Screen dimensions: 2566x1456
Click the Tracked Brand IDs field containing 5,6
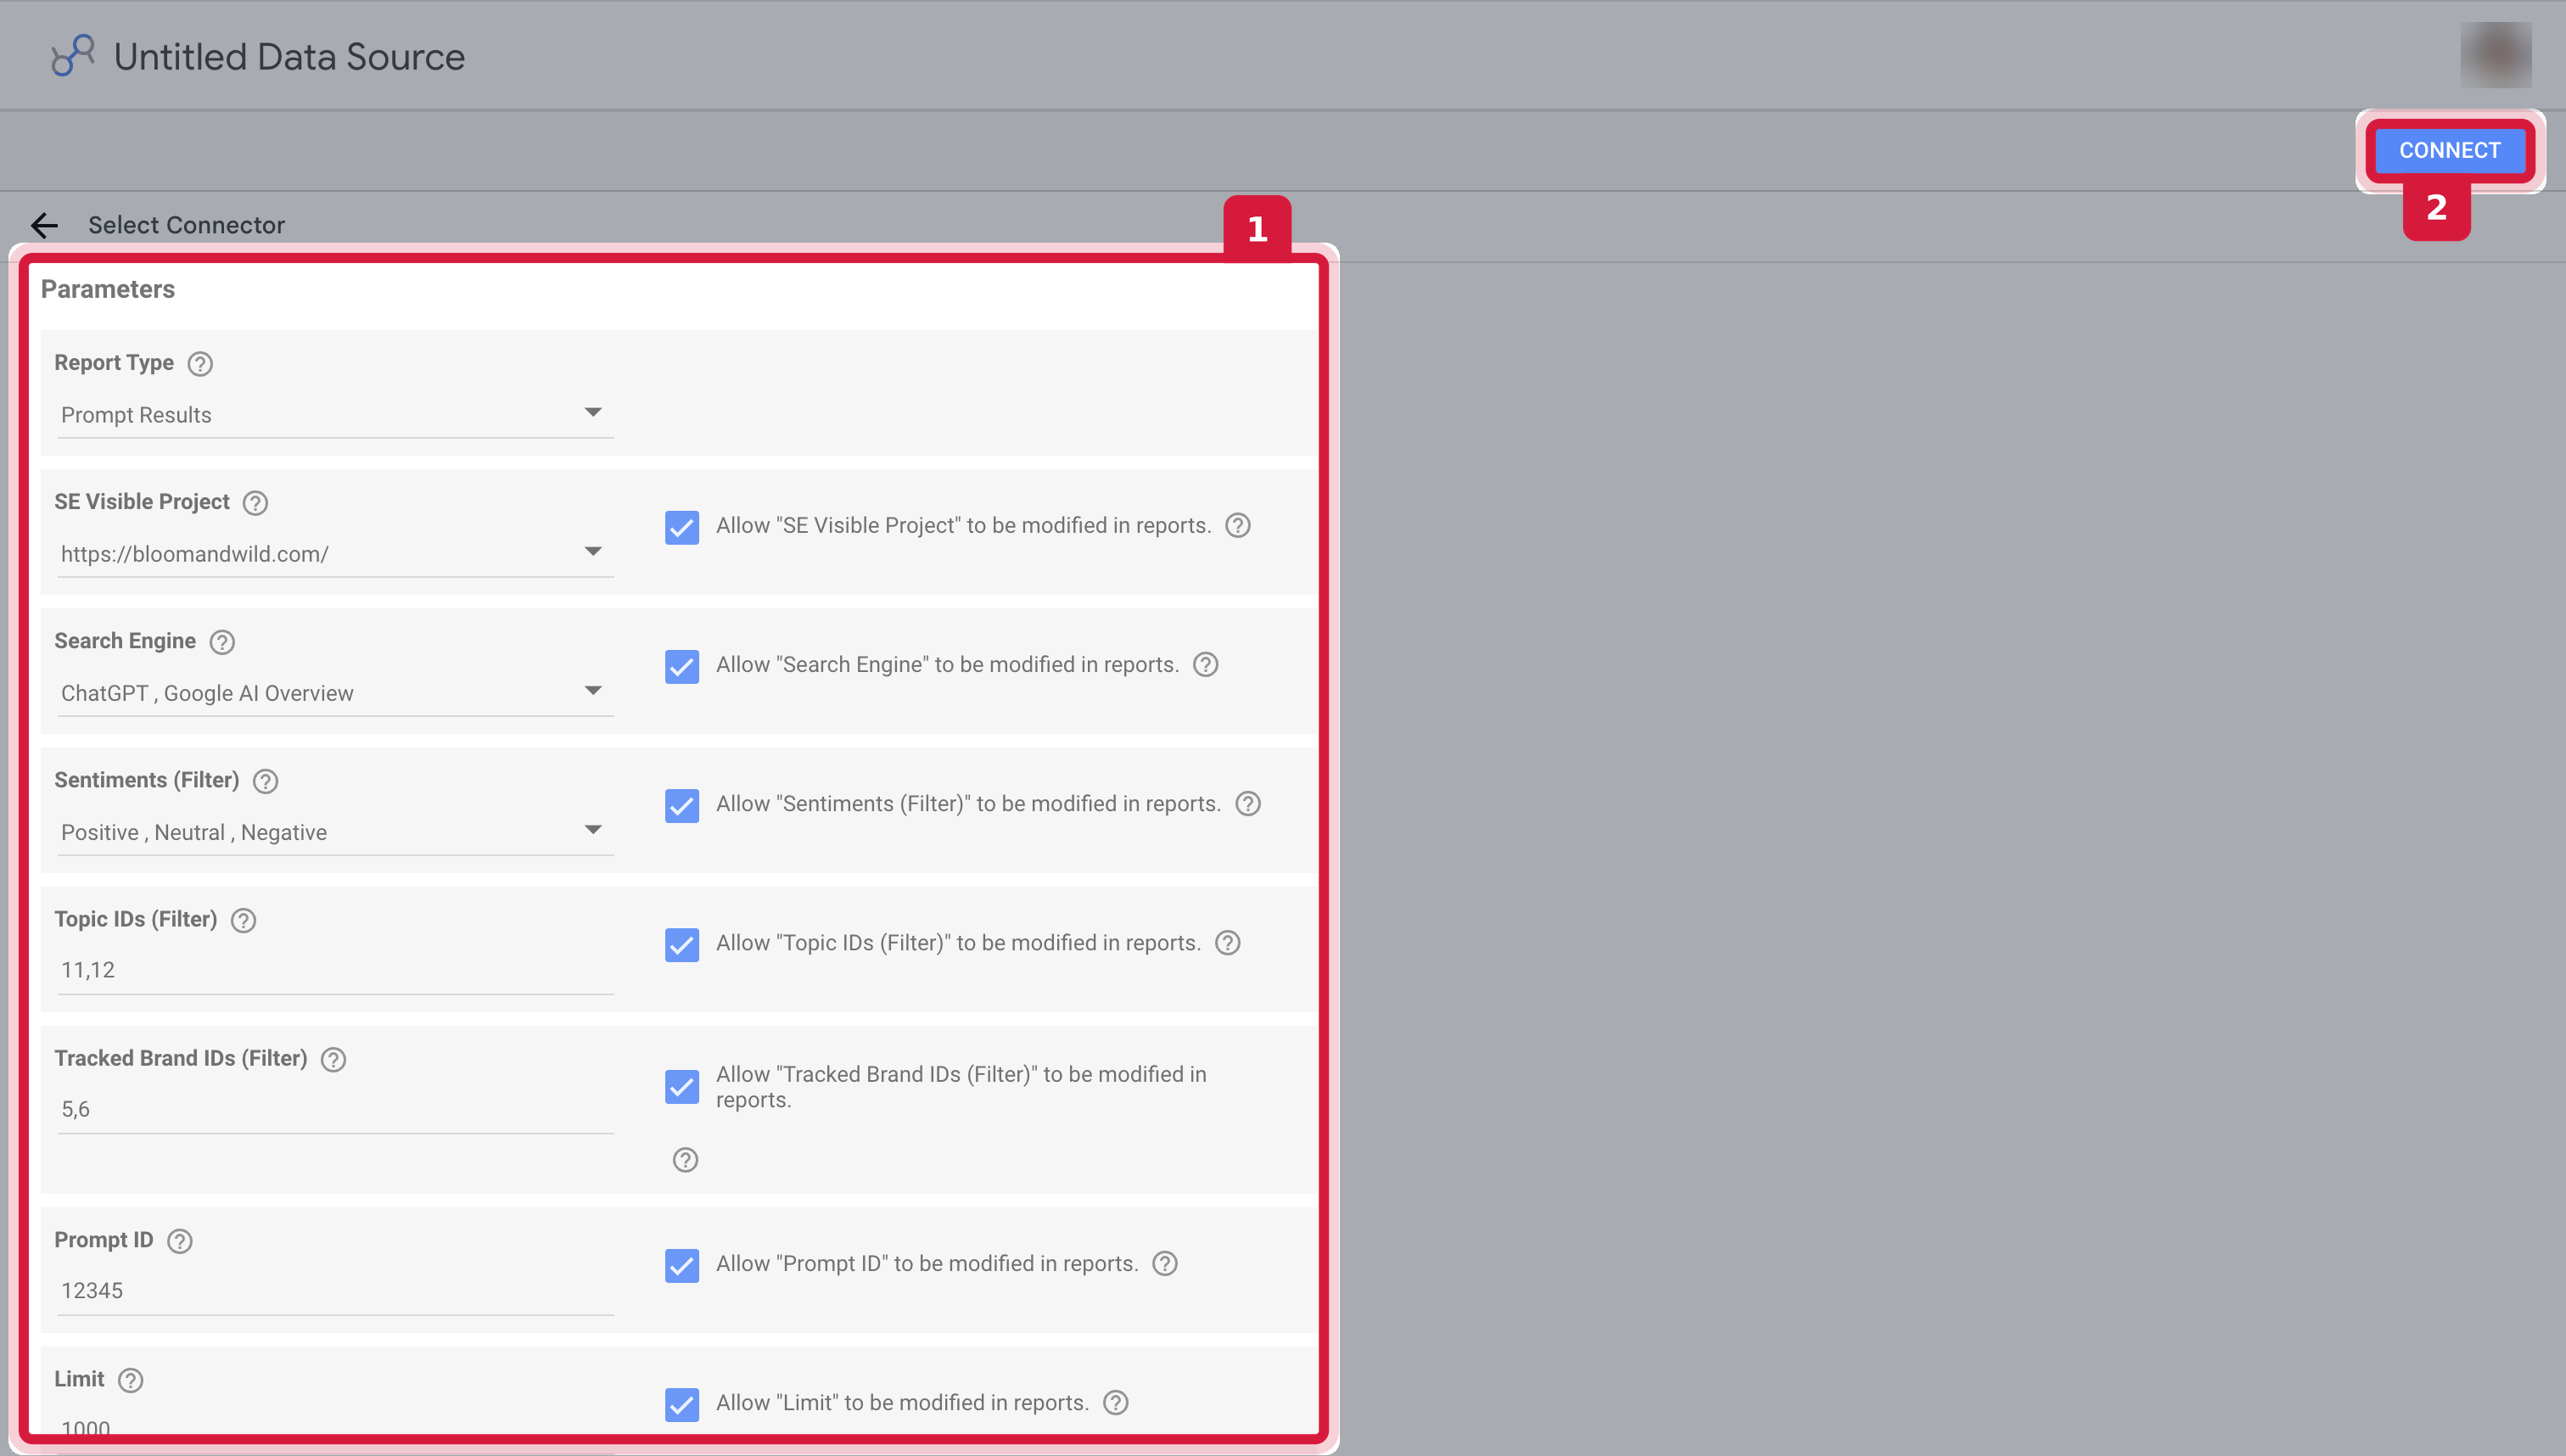pos(335,1109)
